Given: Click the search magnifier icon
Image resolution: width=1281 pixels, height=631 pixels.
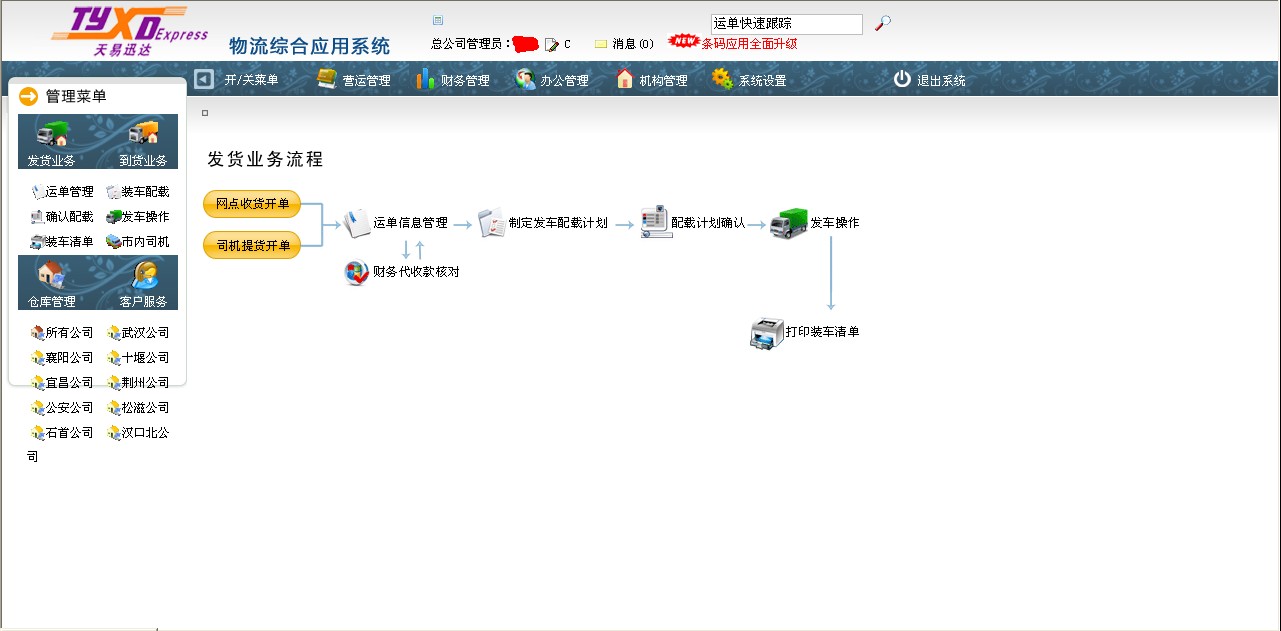Looking at the screenshot, I should pos(882,24).
